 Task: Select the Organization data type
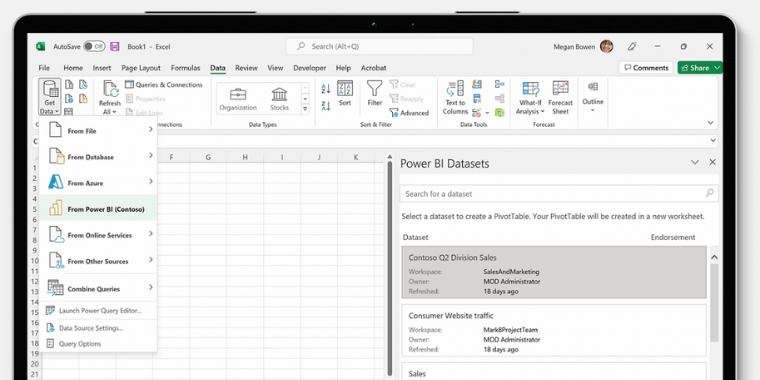coord(238,98)
